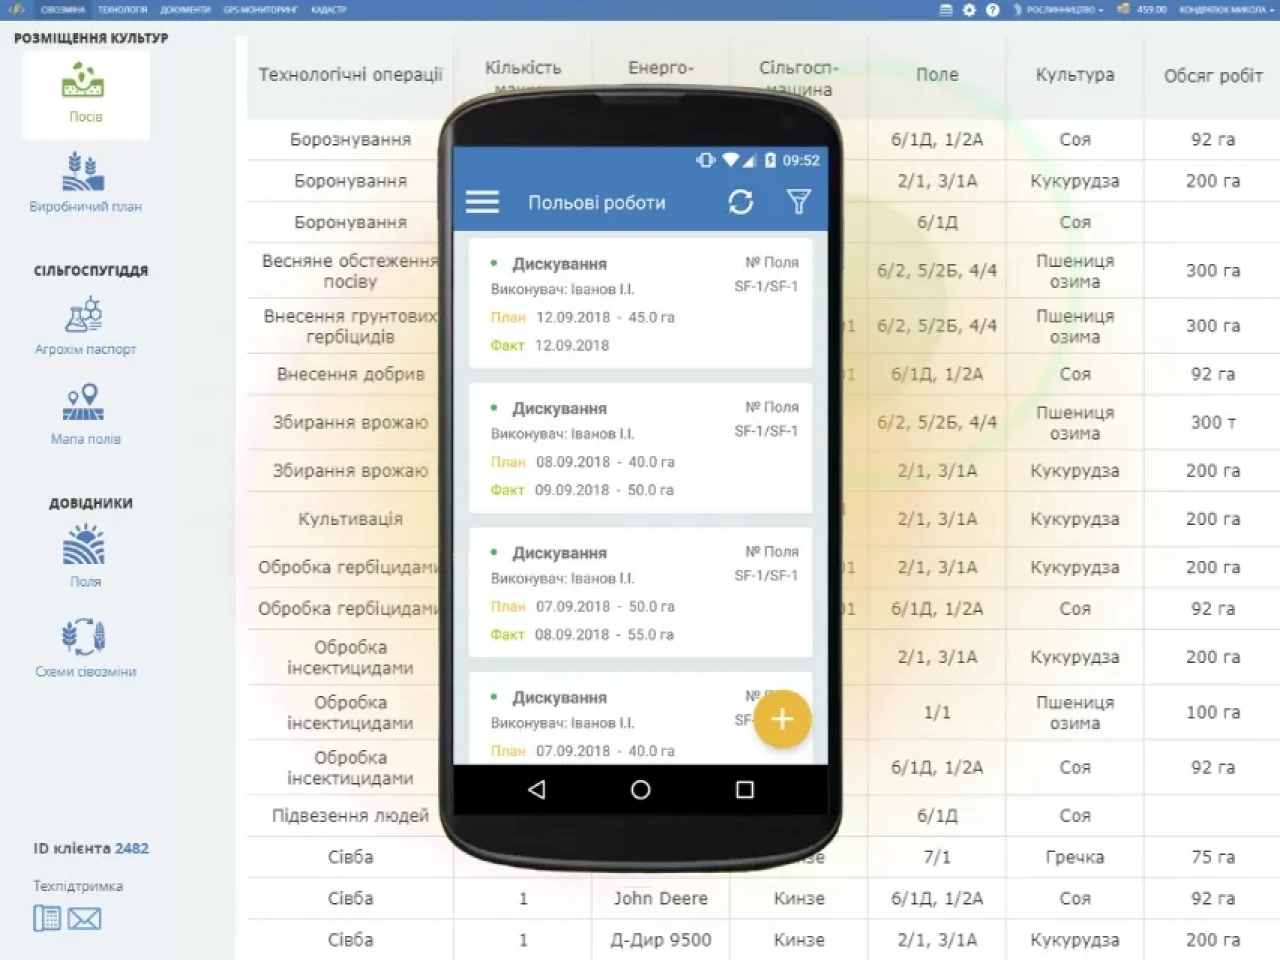
Task: Open Виробничий план in the sidebar
Action: click(85, 180)
